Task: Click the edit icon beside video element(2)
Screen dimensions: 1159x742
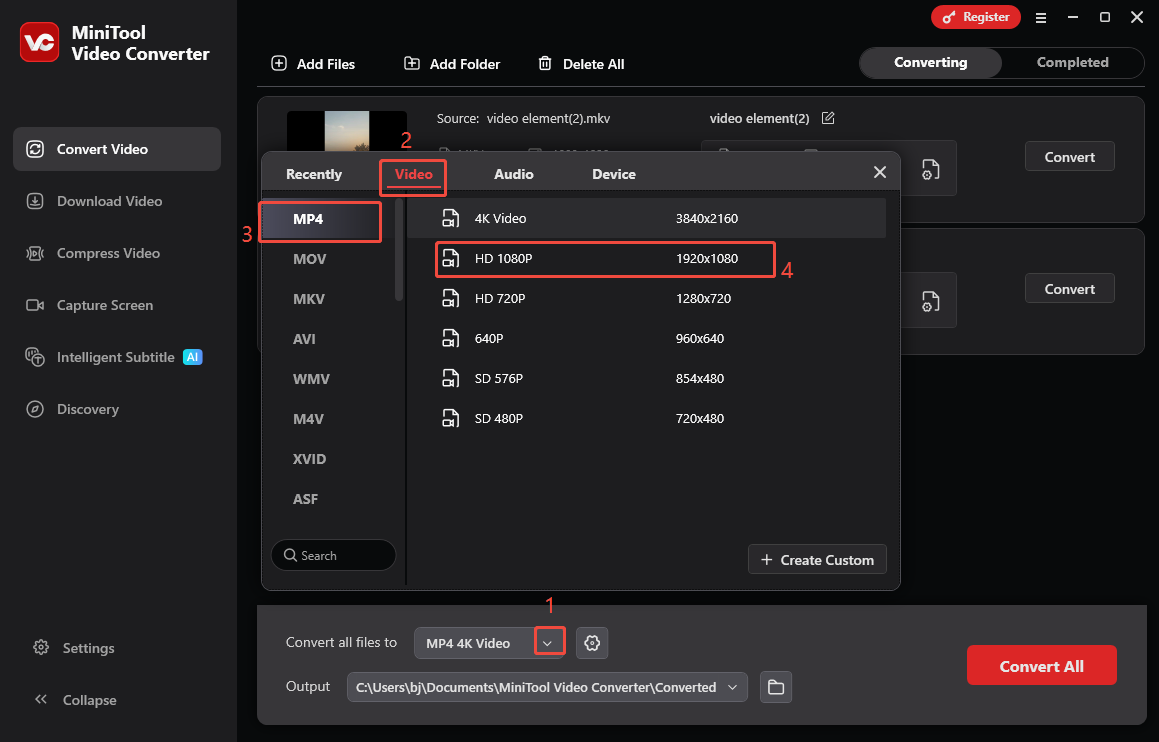Action: (828, 118)
